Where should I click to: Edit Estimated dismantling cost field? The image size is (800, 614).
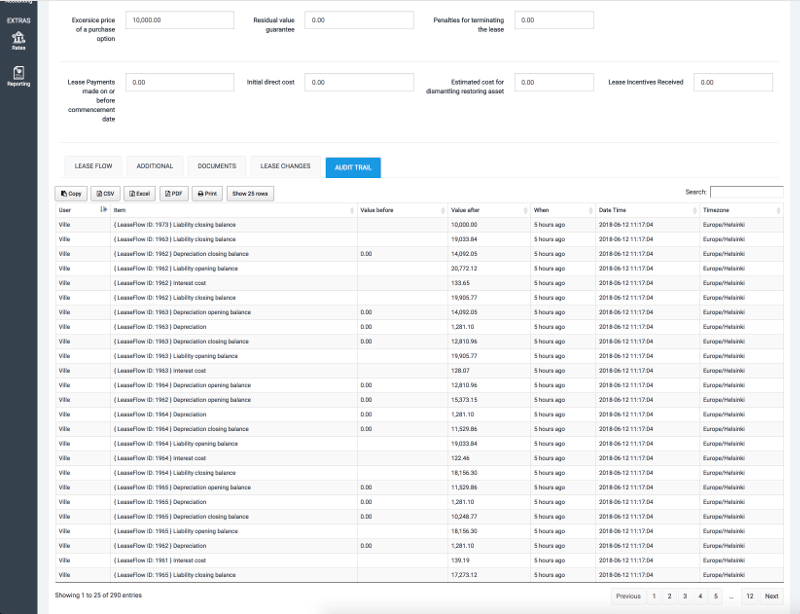coord(554,82)
